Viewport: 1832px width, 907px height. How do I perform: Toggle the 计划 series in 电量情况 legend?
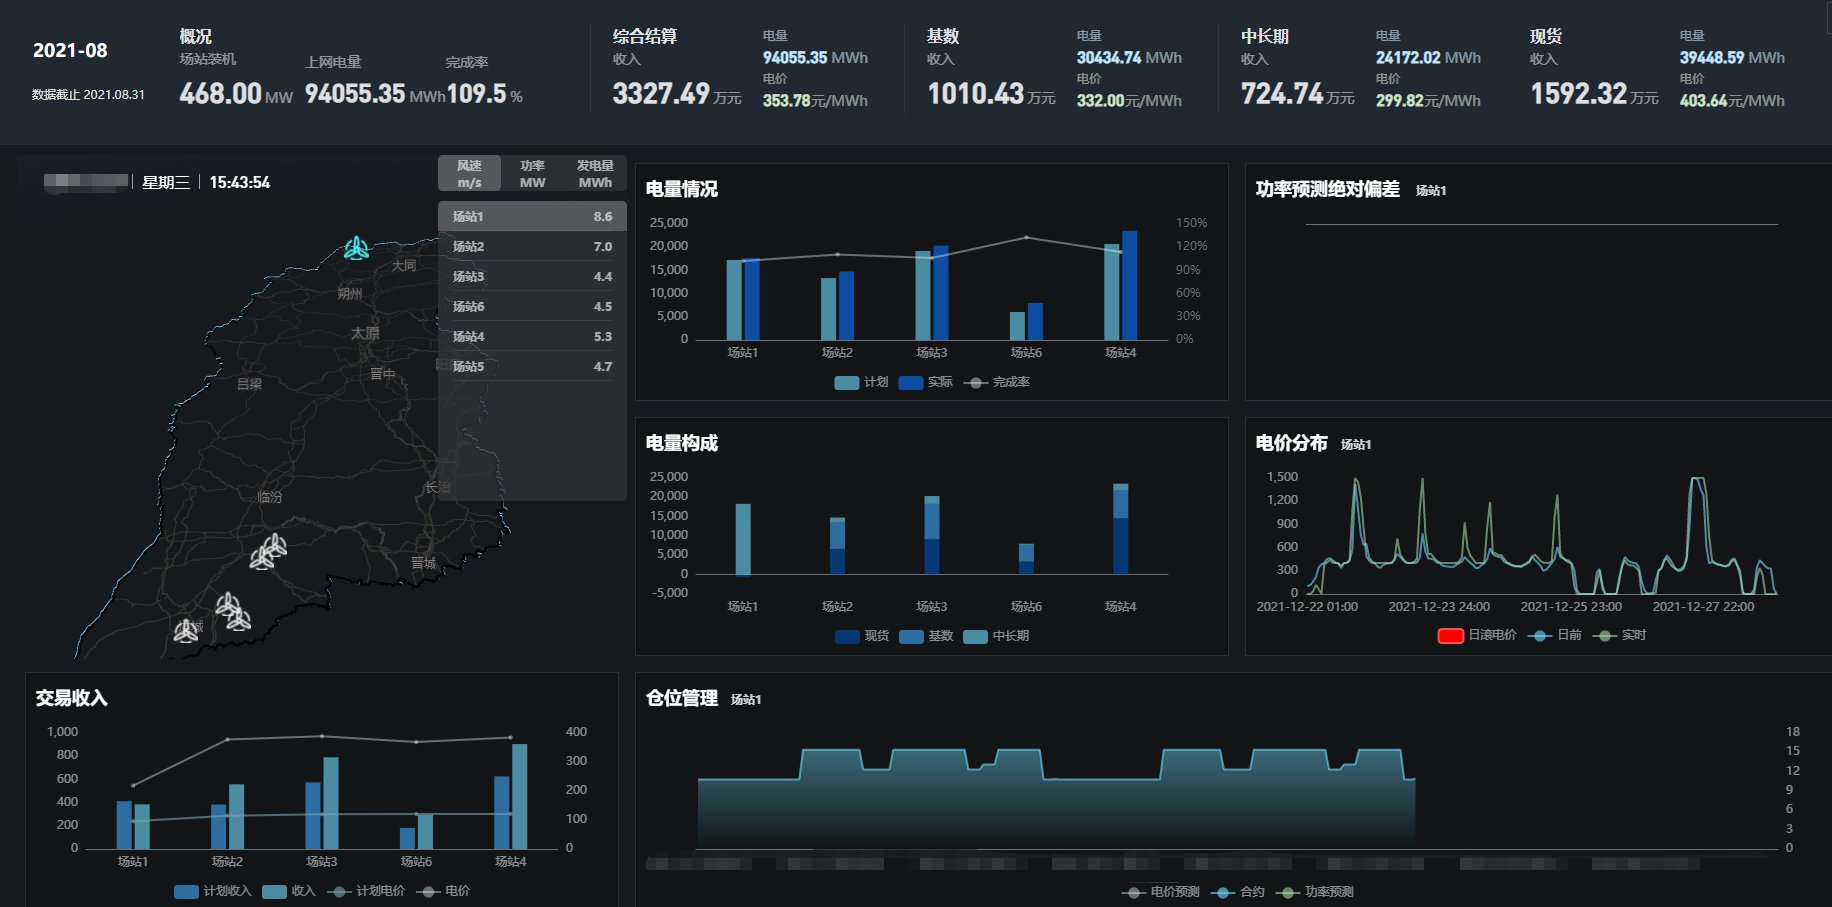[x=847, y=383]
